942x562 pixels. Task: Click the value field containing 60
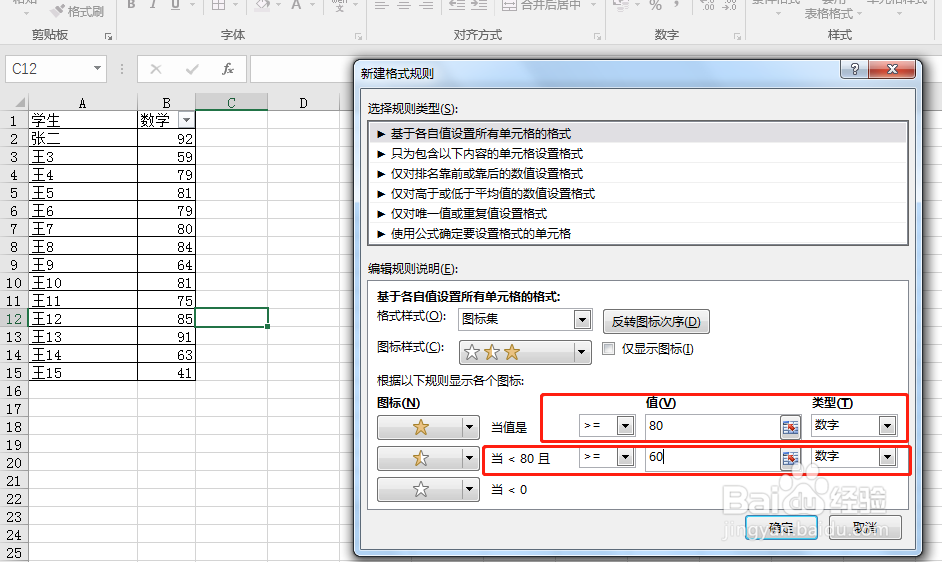(x=713, y=457)
